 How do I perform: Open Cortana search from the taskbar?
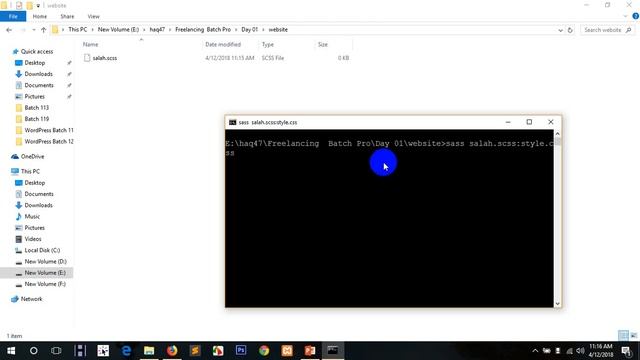33,351
